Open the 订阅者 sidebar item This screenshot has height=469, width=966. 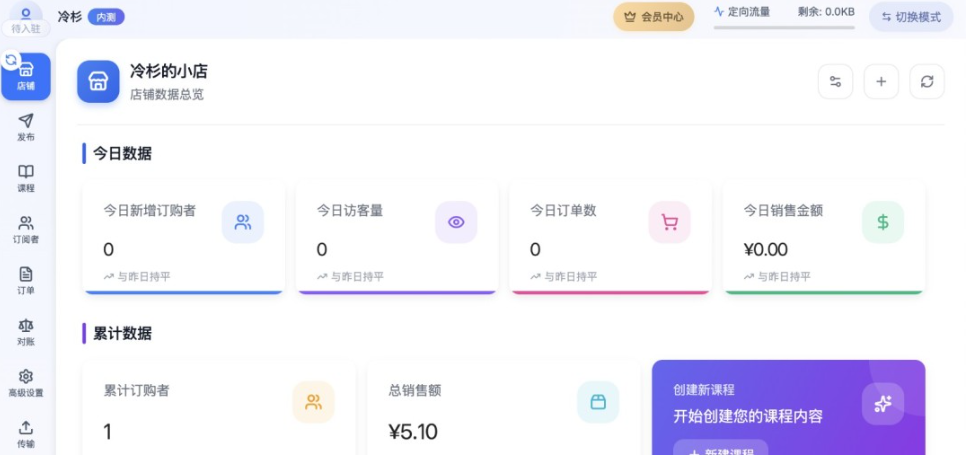coord(26,230)
